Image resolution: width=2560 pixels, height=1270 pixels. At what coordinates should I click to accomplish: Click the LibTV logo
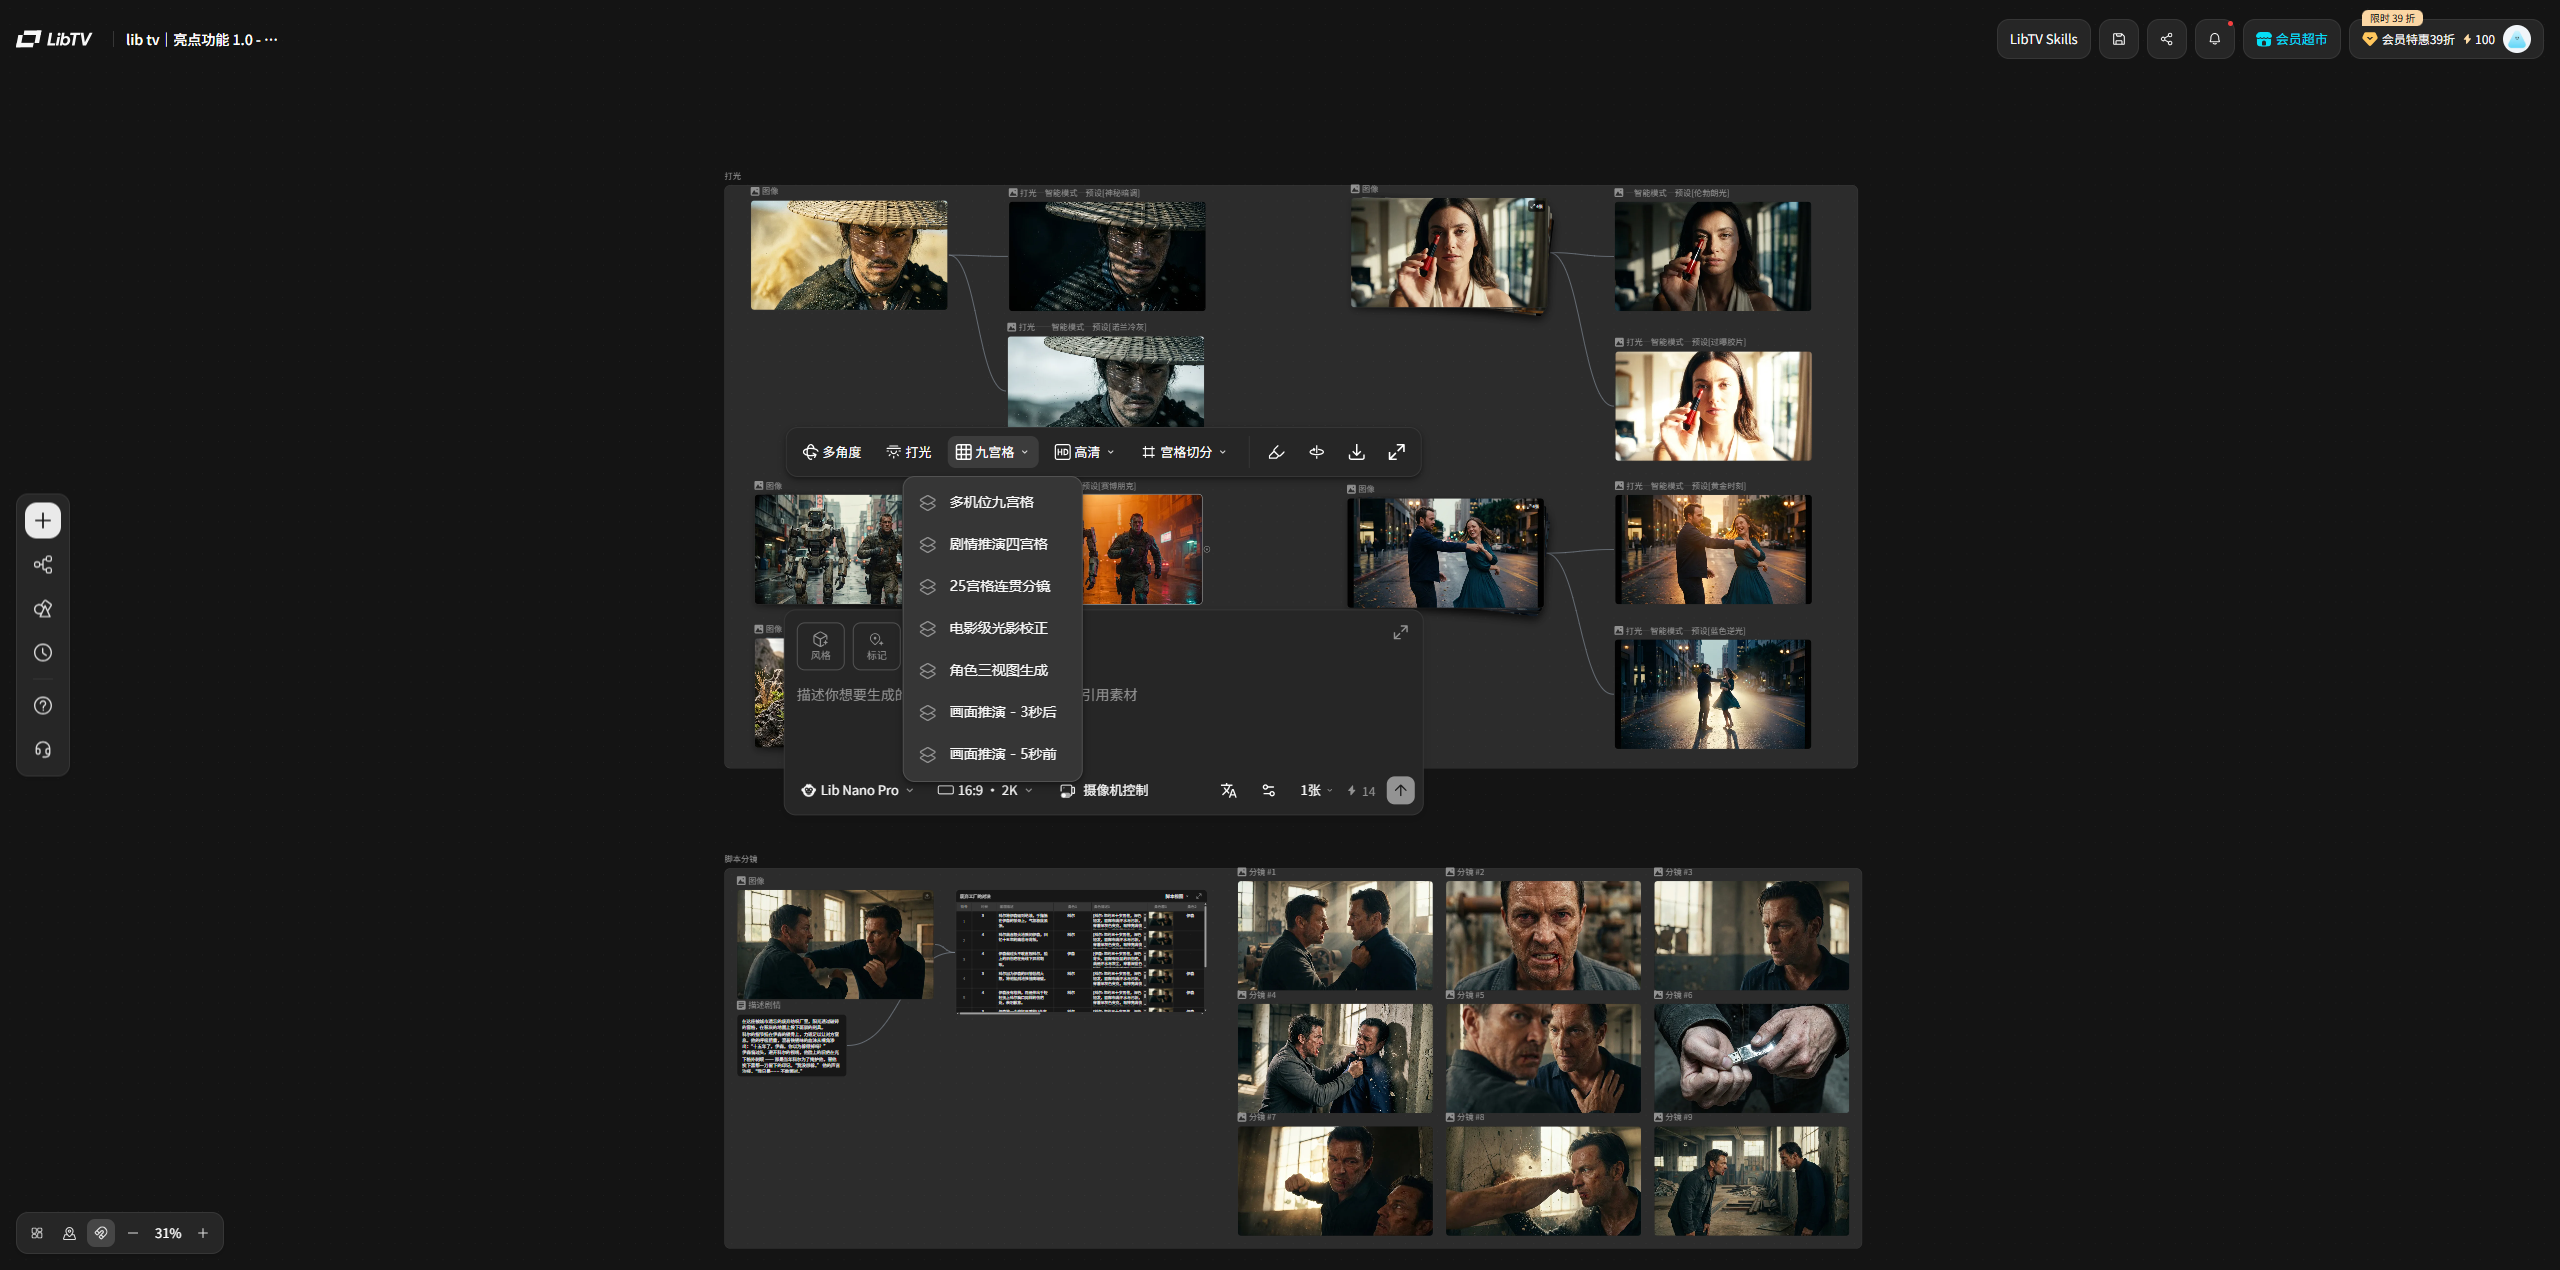click(x=54, y=39)
